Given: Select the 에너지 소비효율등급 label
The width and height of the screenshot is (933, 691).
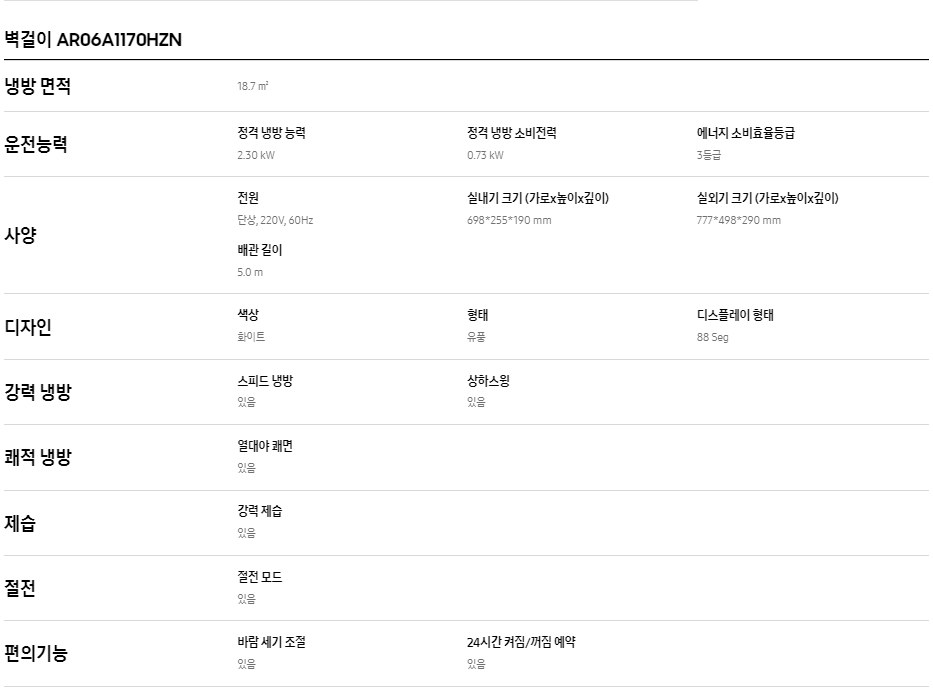Looking at the screenshot, I should [x=746, y=133].
